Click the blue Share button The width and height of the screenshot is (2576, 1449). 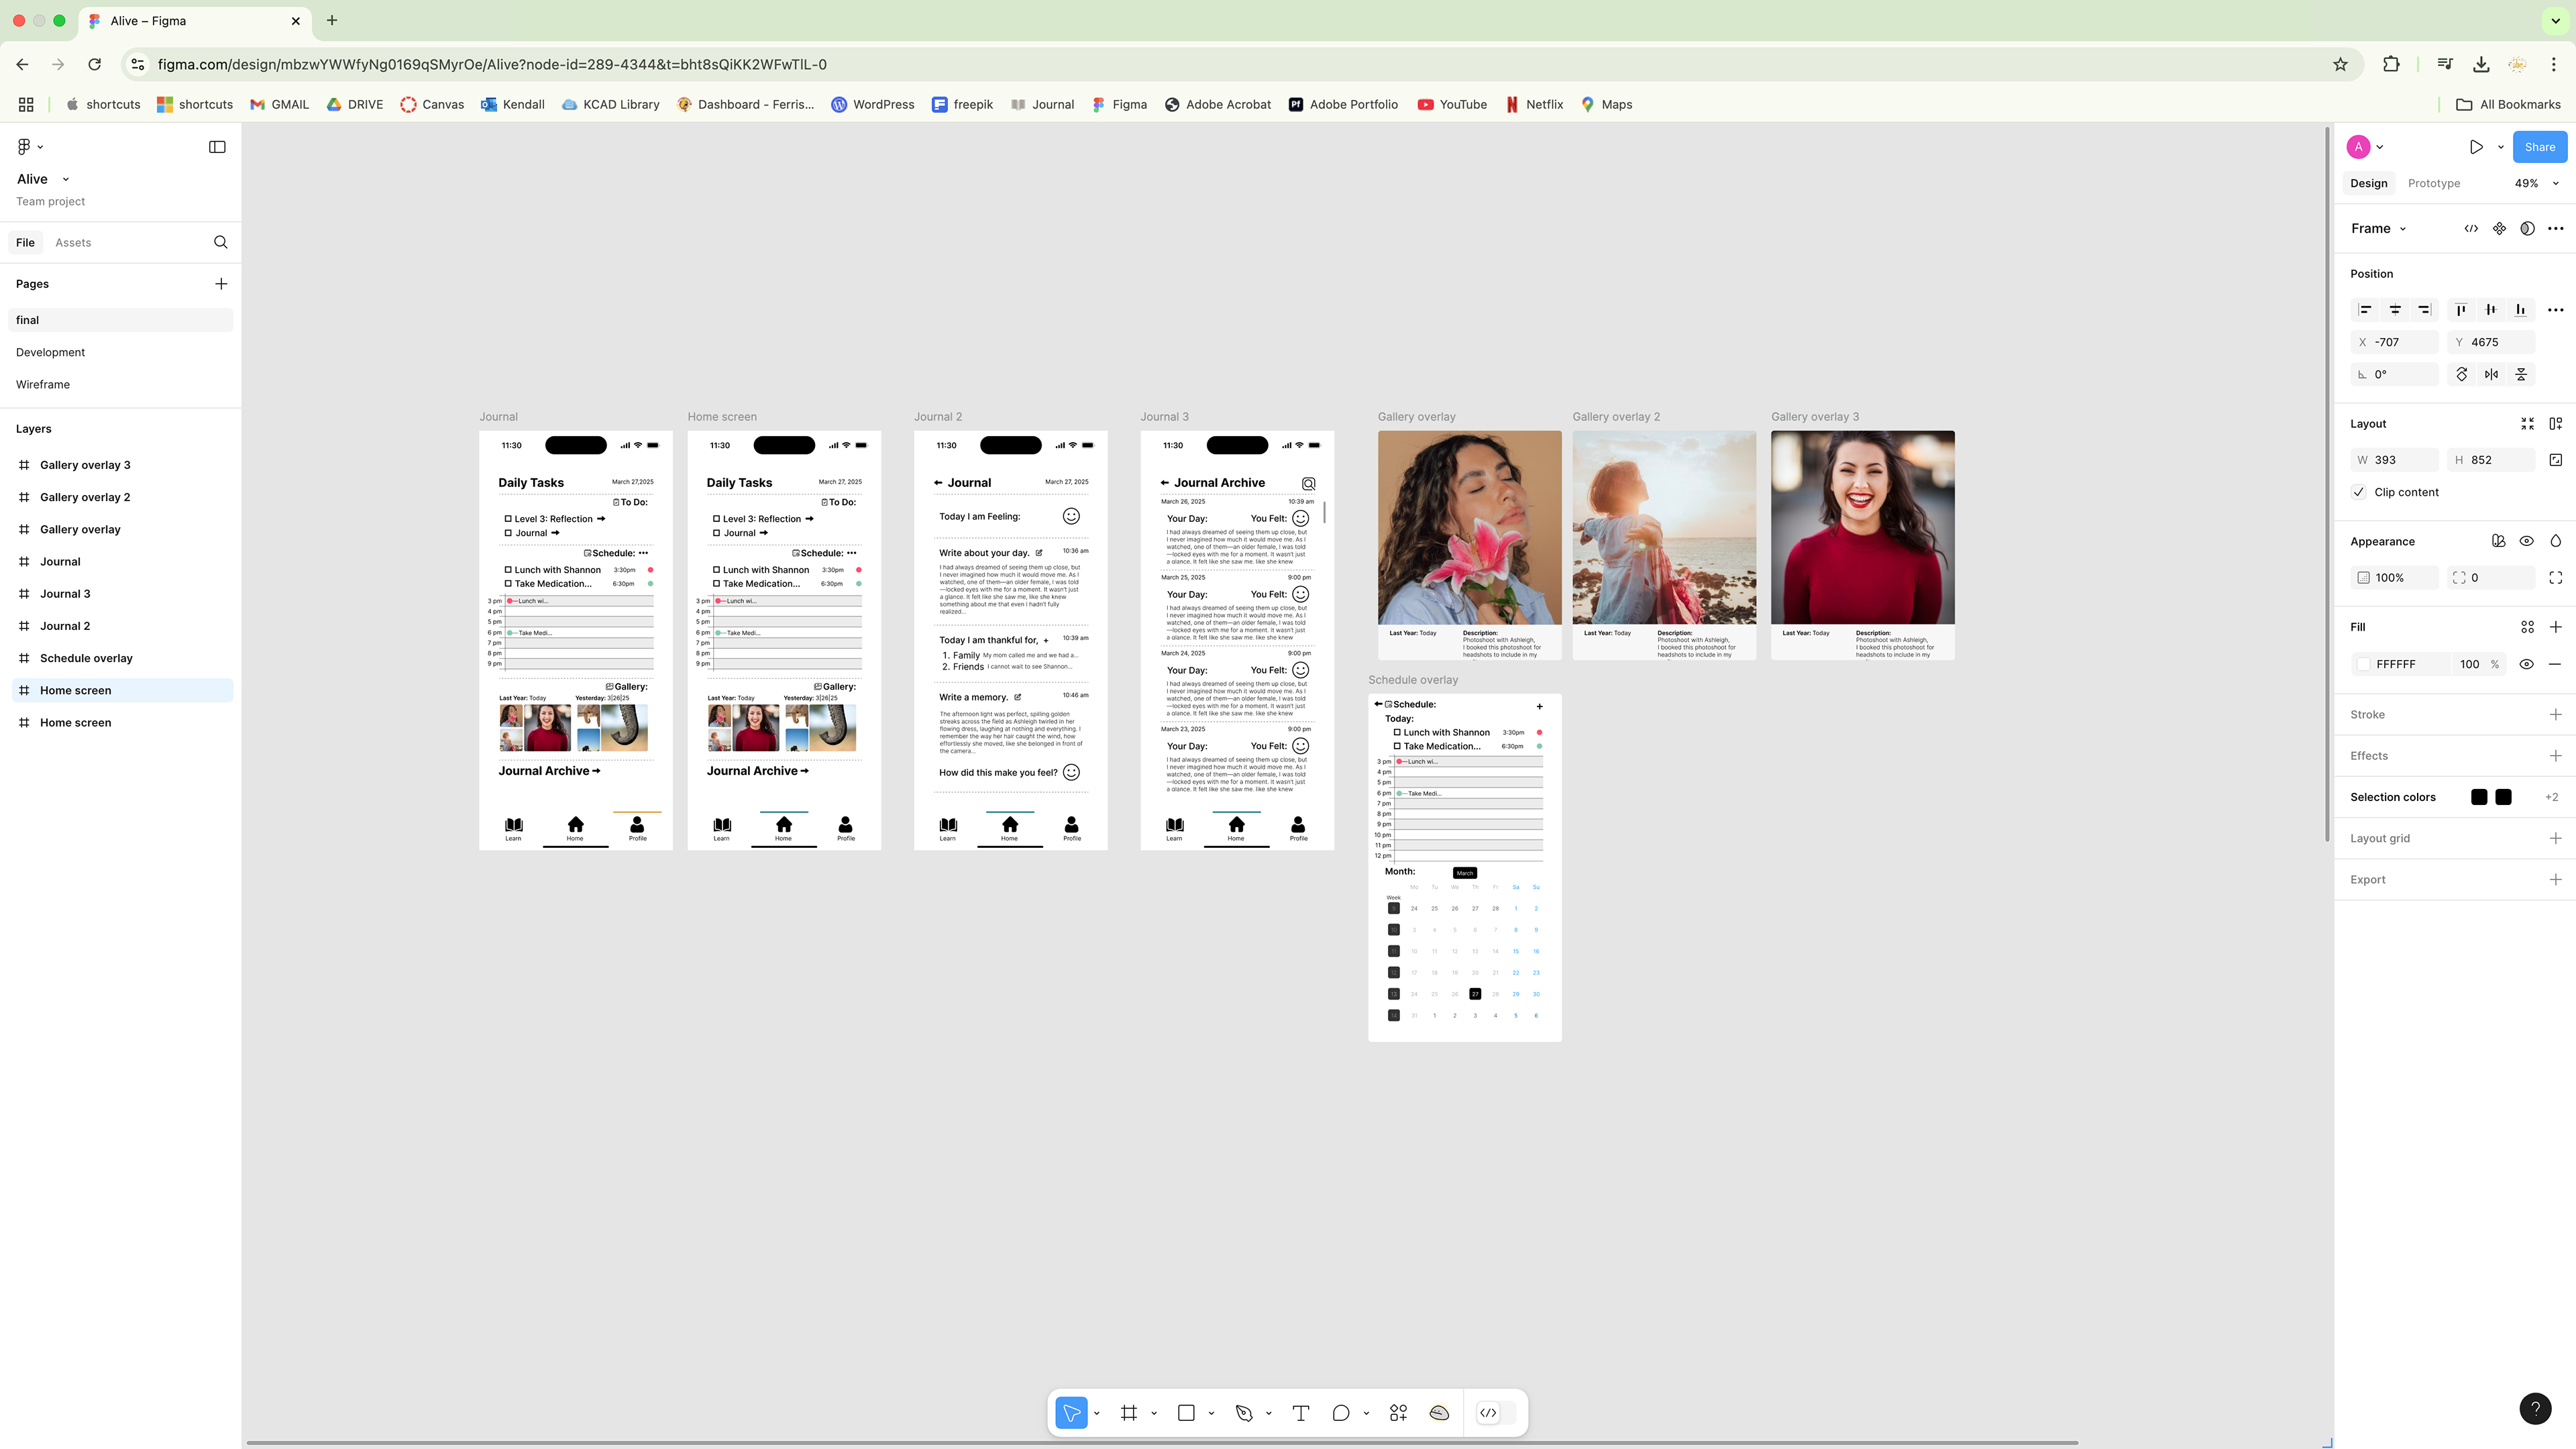(2539, 147)
